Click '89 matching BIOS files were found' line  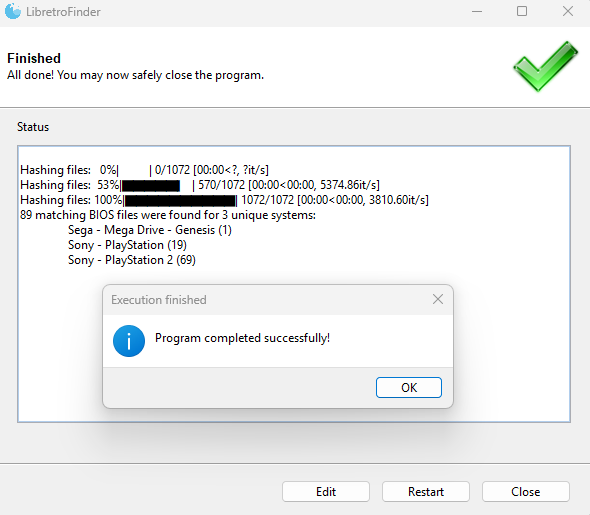pyautogui.click(x=168, y=215)
